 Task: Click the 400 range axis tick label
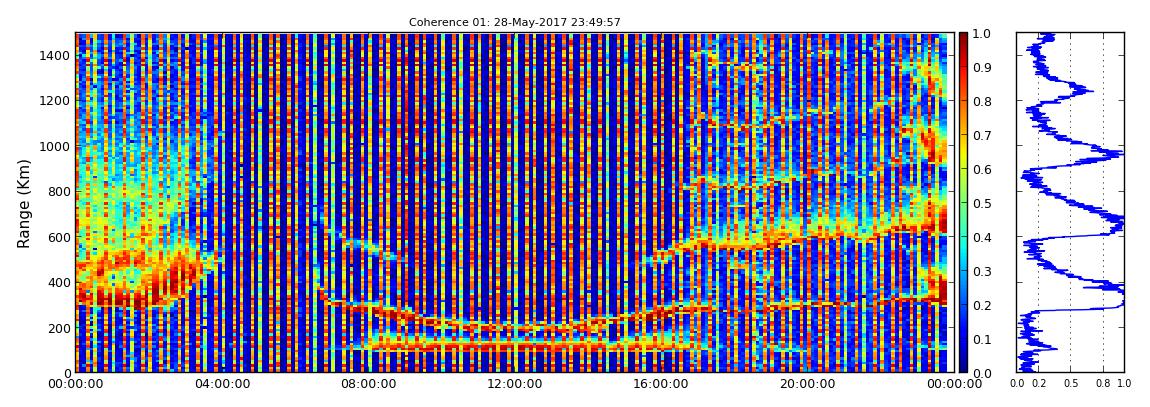point(59,283)
